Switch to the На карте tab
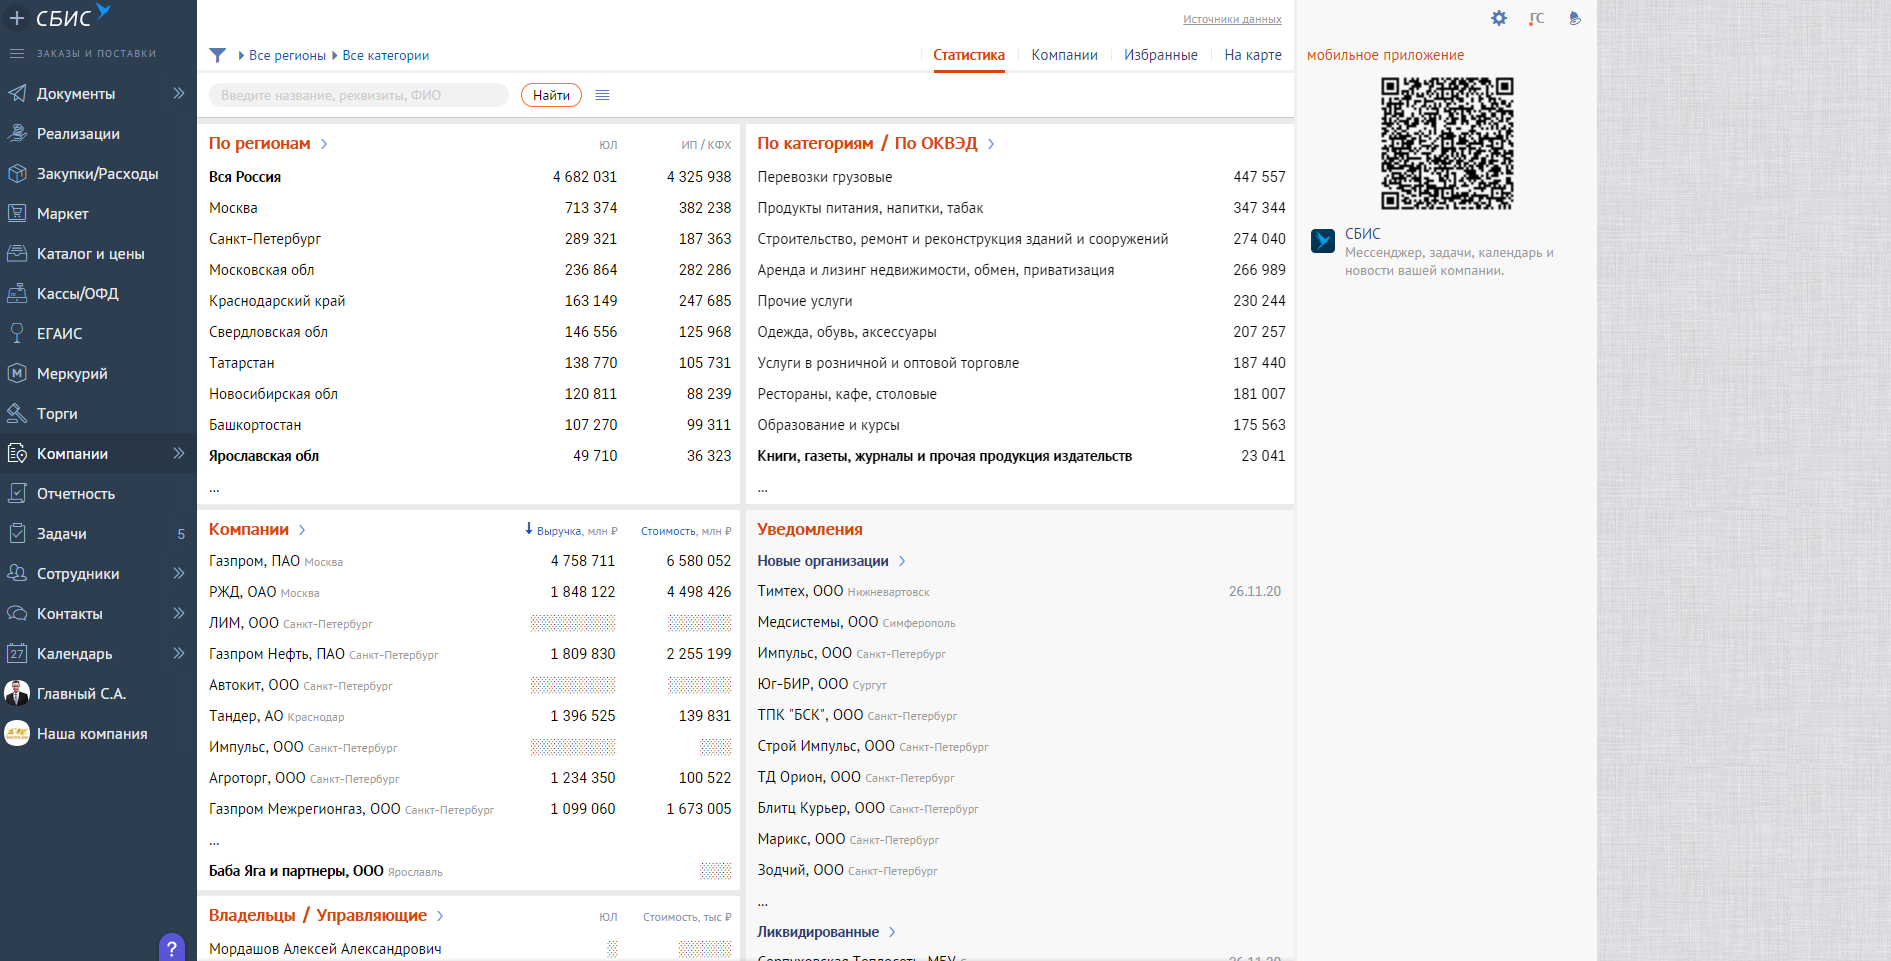The width and height of the screenshot is (1891, 961). [x=1253, y=55]
